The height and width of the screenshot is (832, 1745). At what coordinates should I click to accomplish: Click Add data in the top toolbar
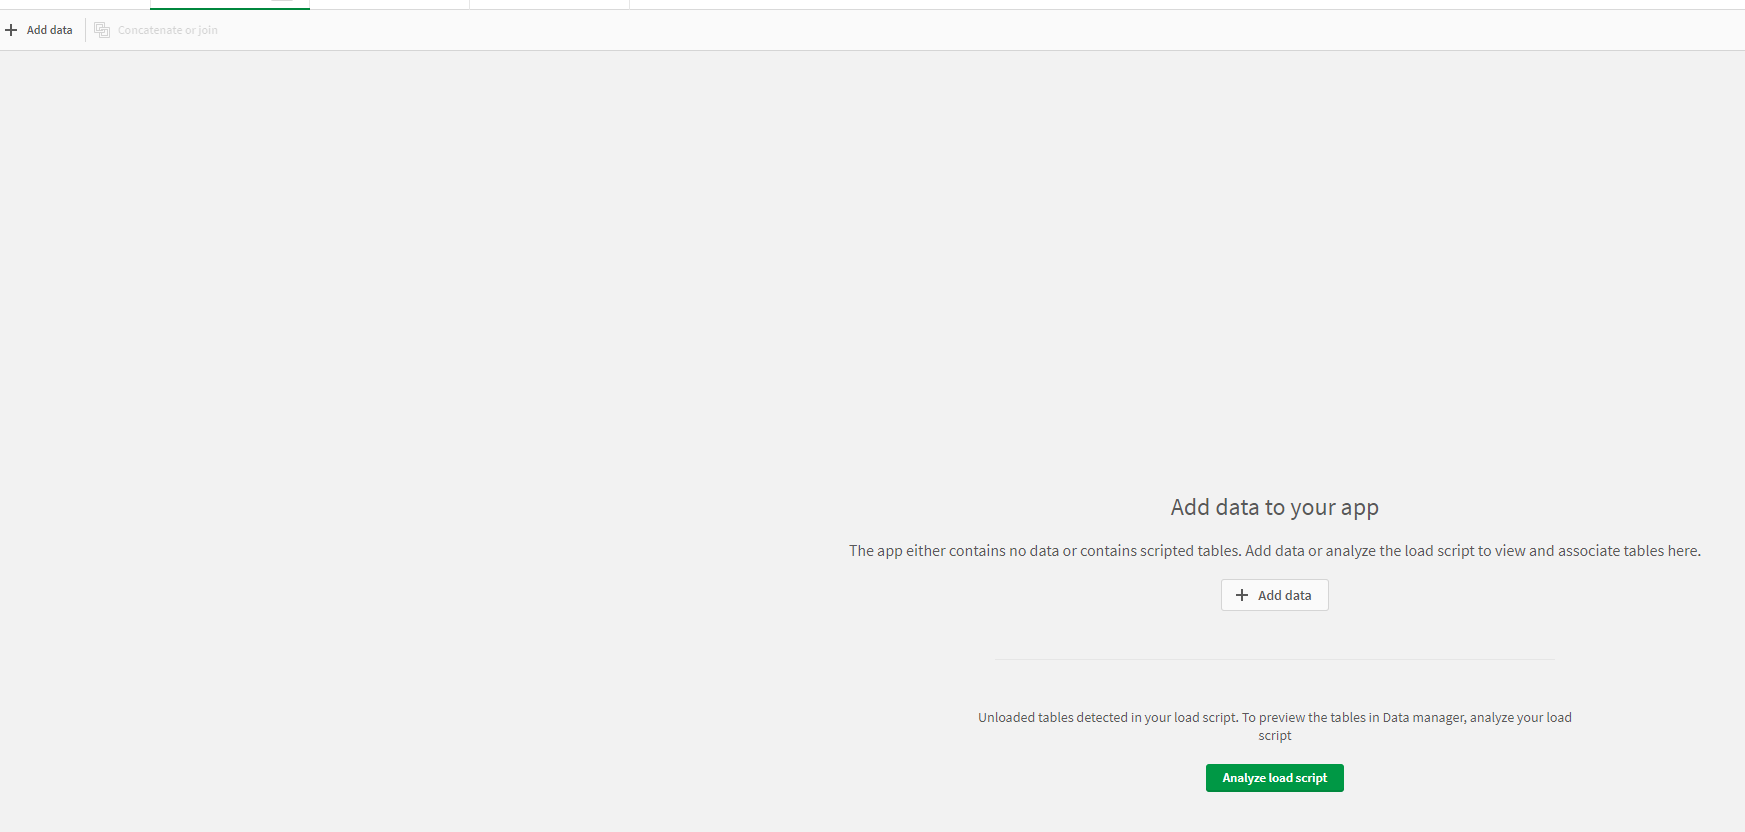39,30
